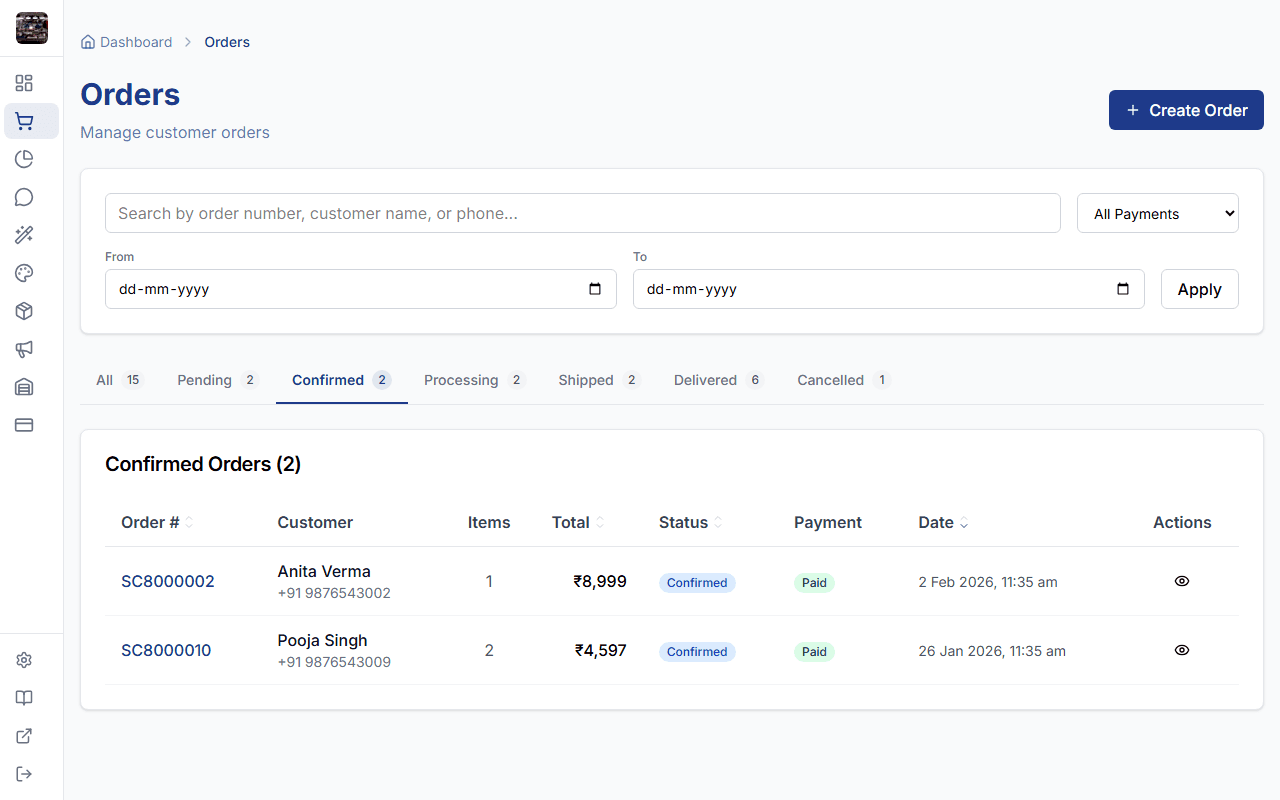
Task: Switch to the Cancelled tab
Action: [x=844, y=380]
